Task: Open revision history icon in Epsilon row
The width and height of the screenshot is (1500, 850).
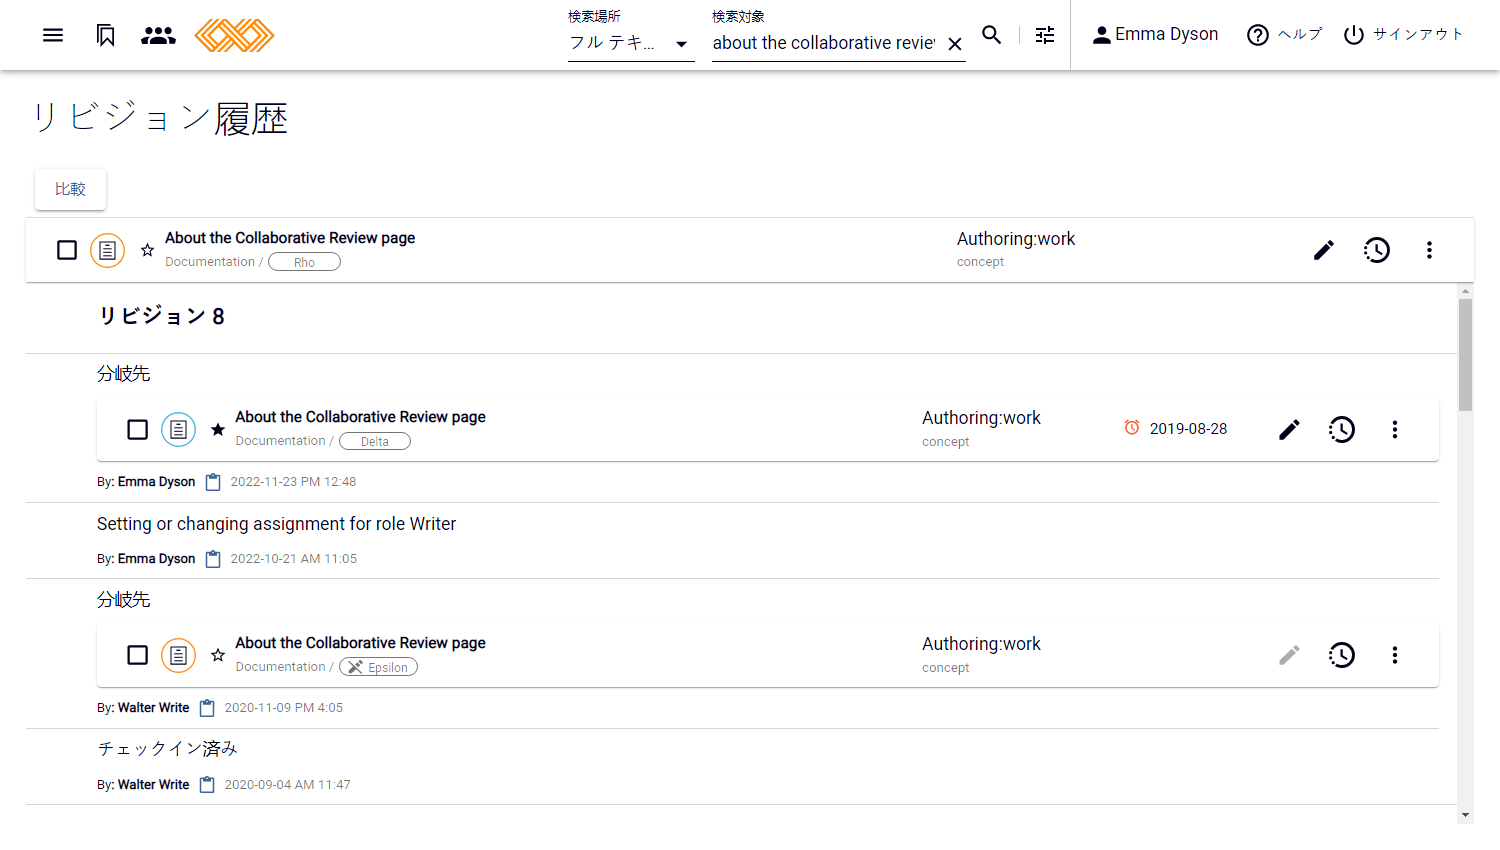Action: (x=1342, y=655)
